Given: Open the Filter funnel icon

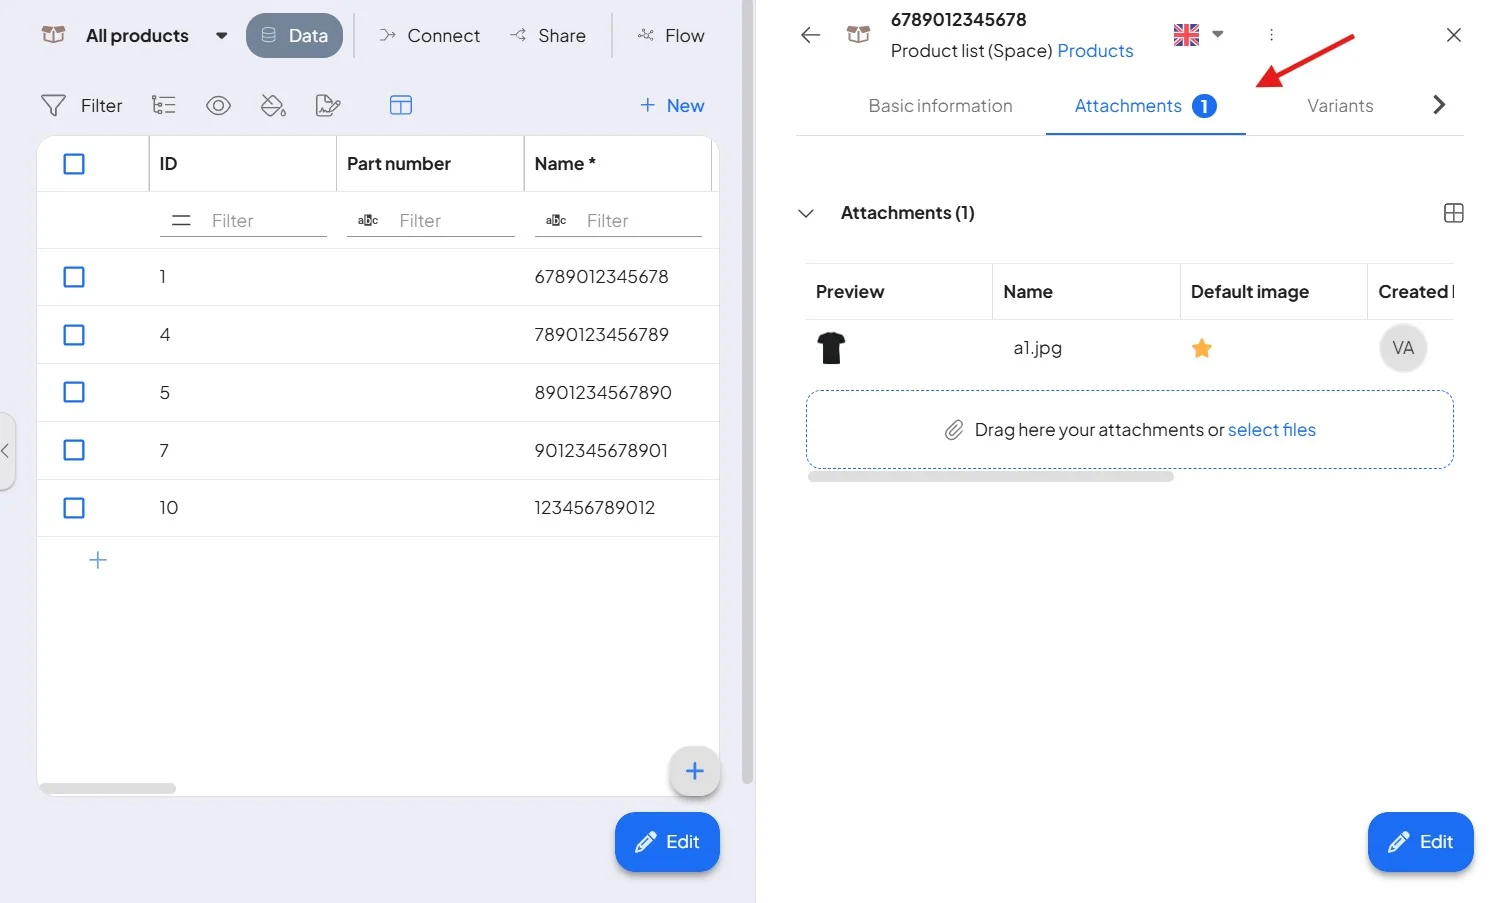Looking at the screenshot, I should coord(53,105).
